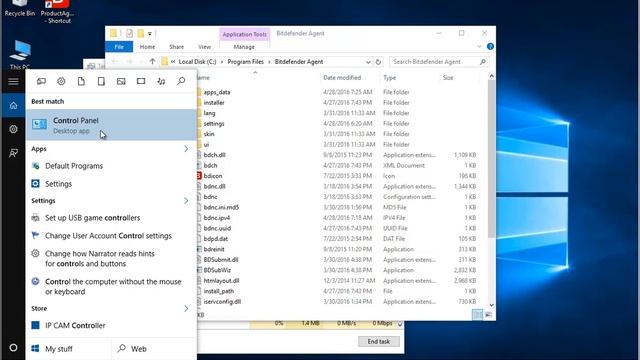Expand the Apps results section
Image resolution: width=640 pixels, height=360 pixels.
[186, 149]
